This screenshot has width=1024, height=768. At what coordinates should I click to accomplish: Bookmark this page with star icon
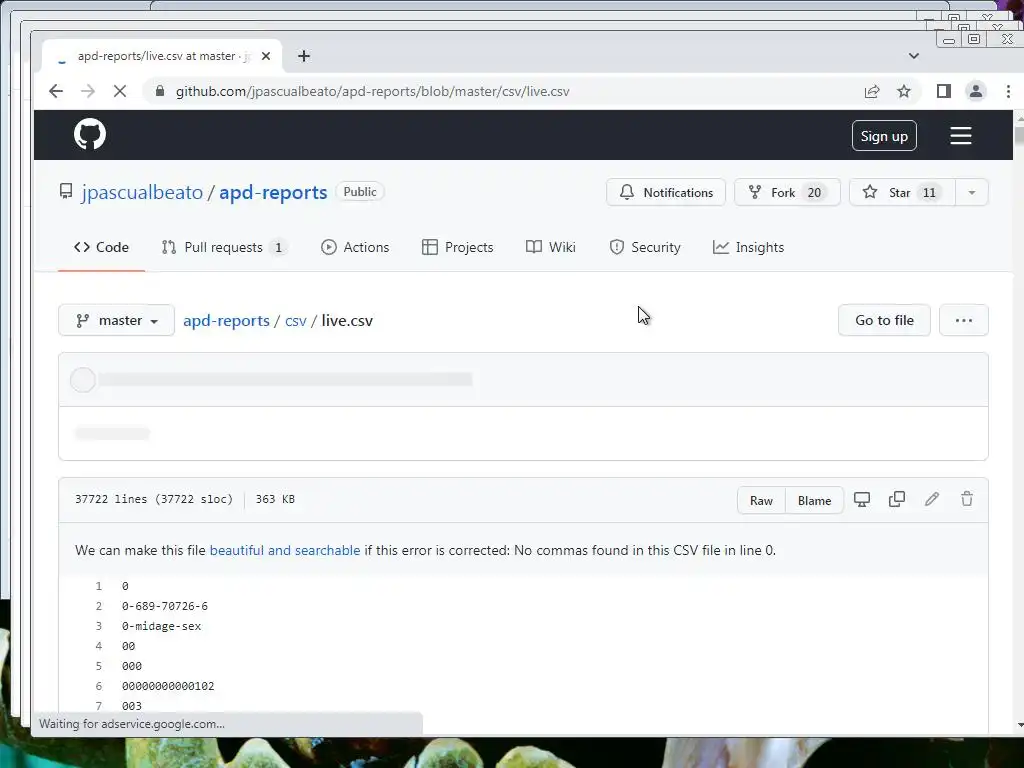904,91
